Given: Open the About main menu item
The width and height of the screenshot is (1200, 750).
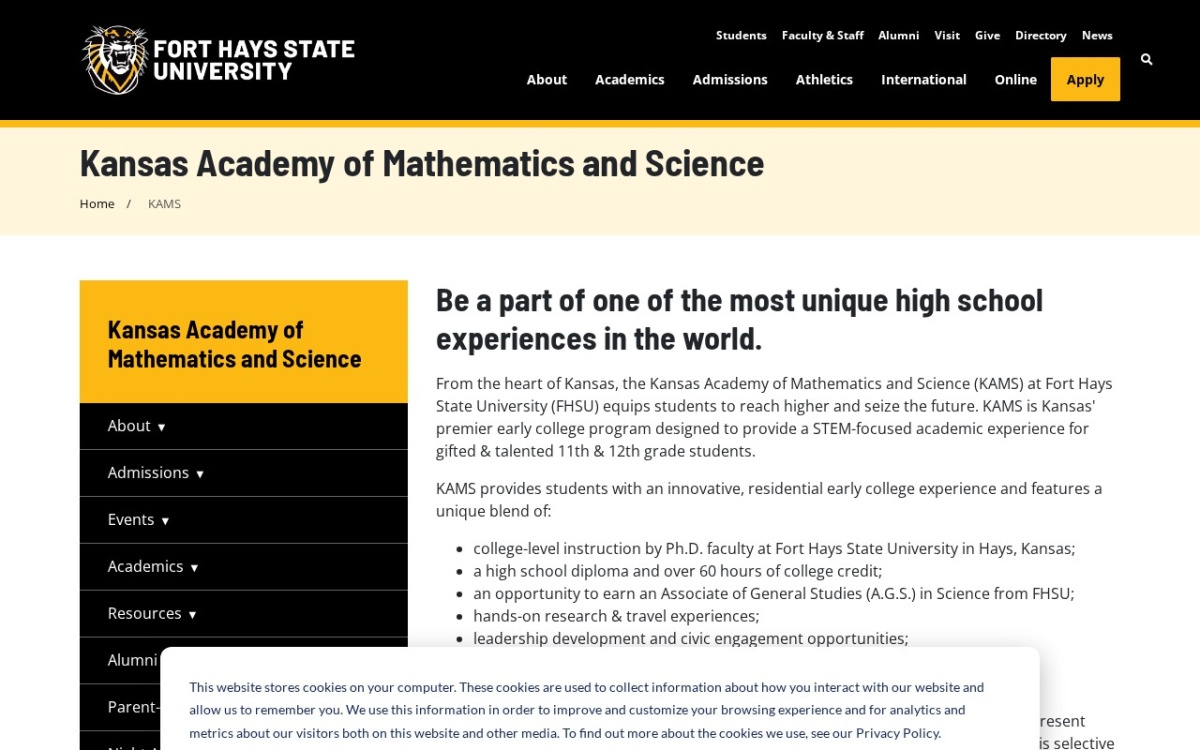Looking at the screenshot, I should point(547,79).
